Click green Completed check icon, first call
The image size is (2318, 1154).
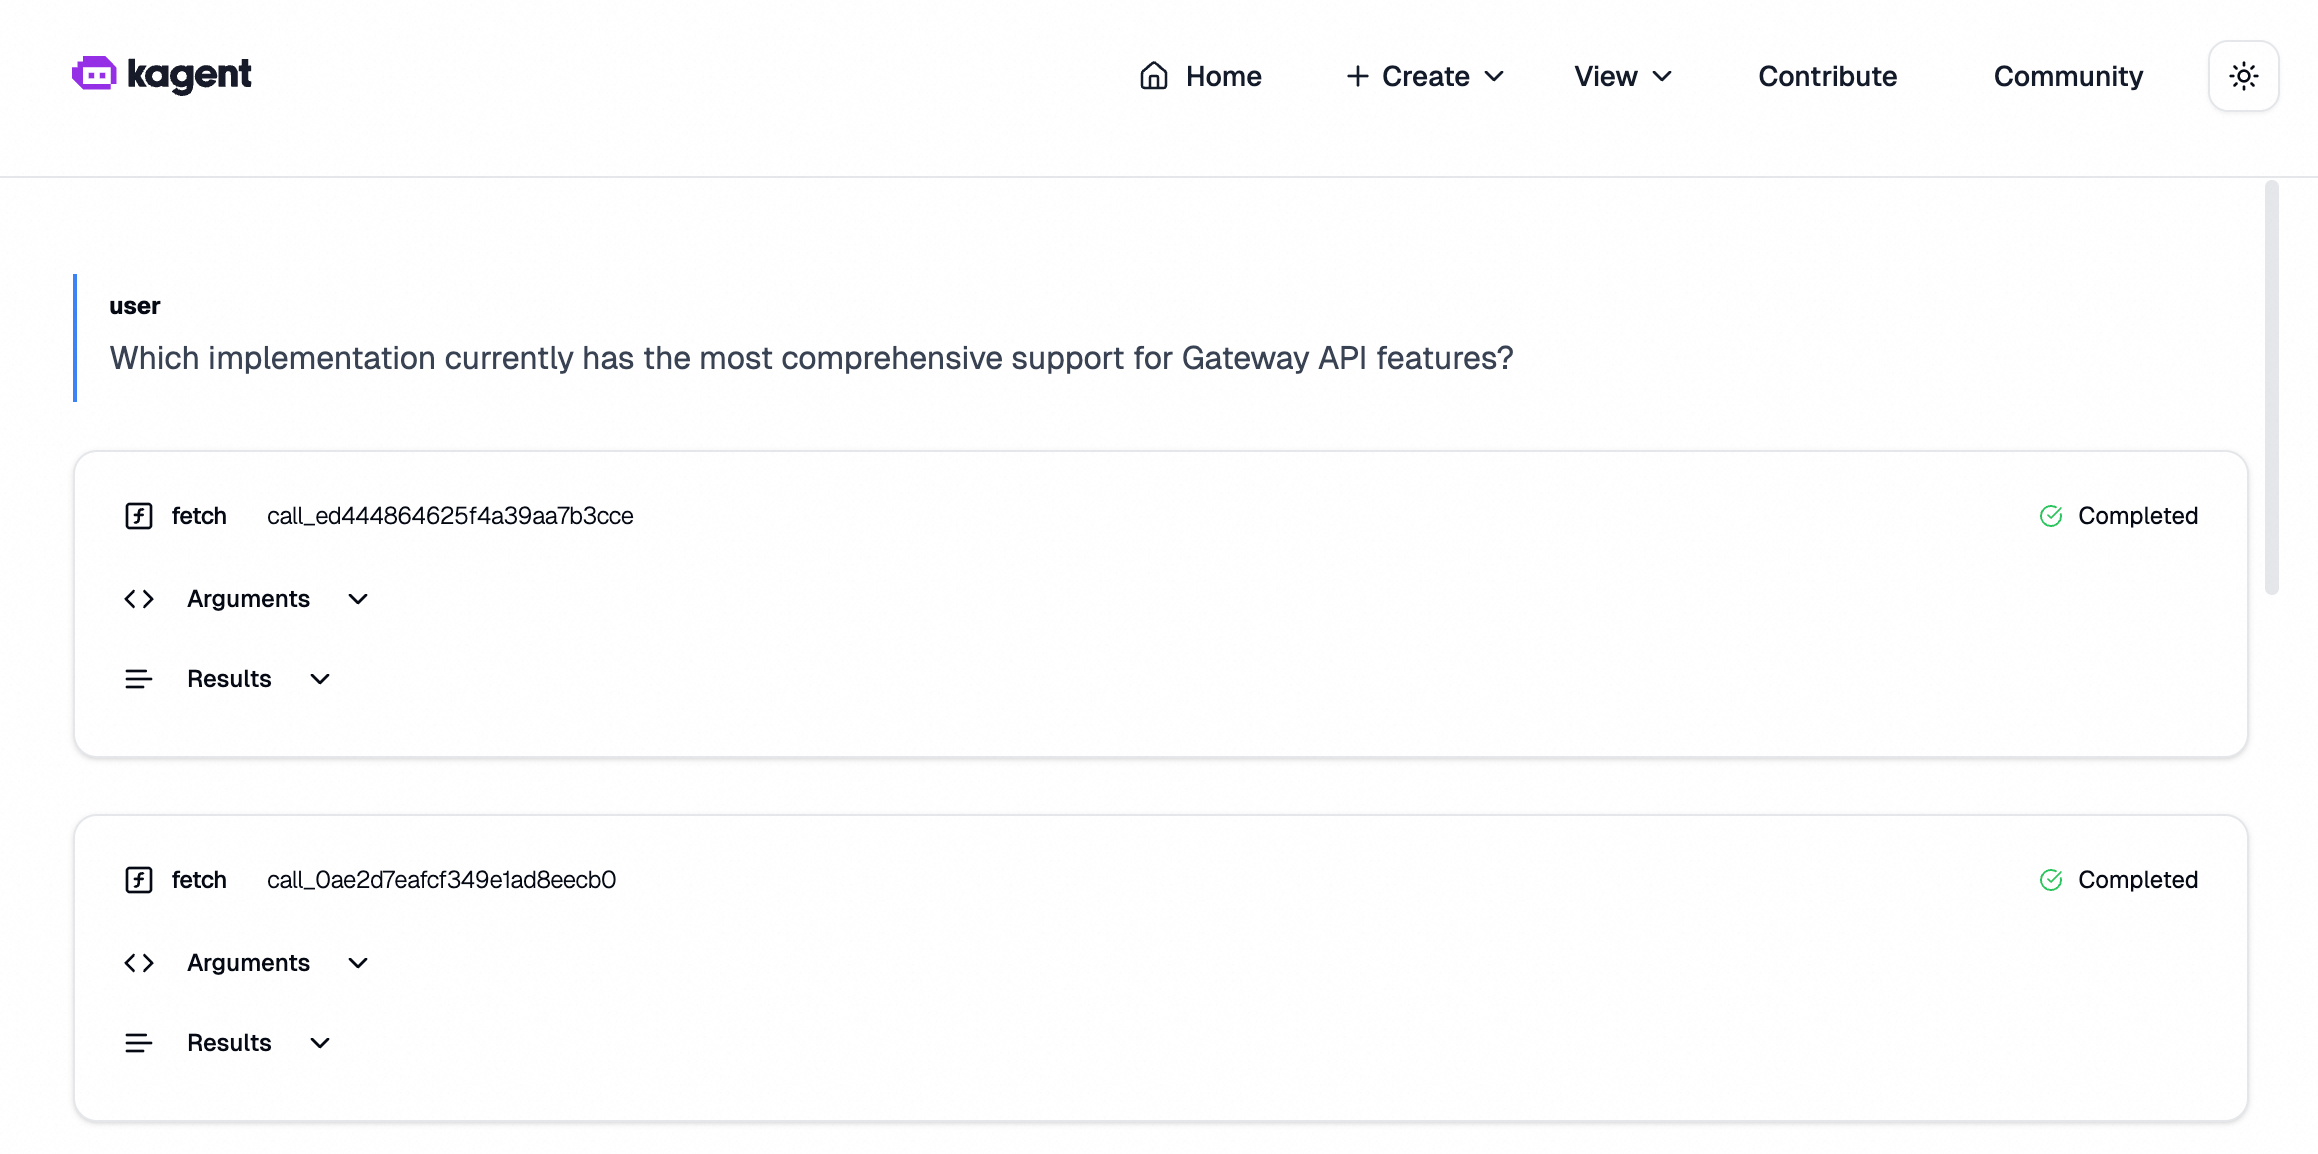point(2051,516)
